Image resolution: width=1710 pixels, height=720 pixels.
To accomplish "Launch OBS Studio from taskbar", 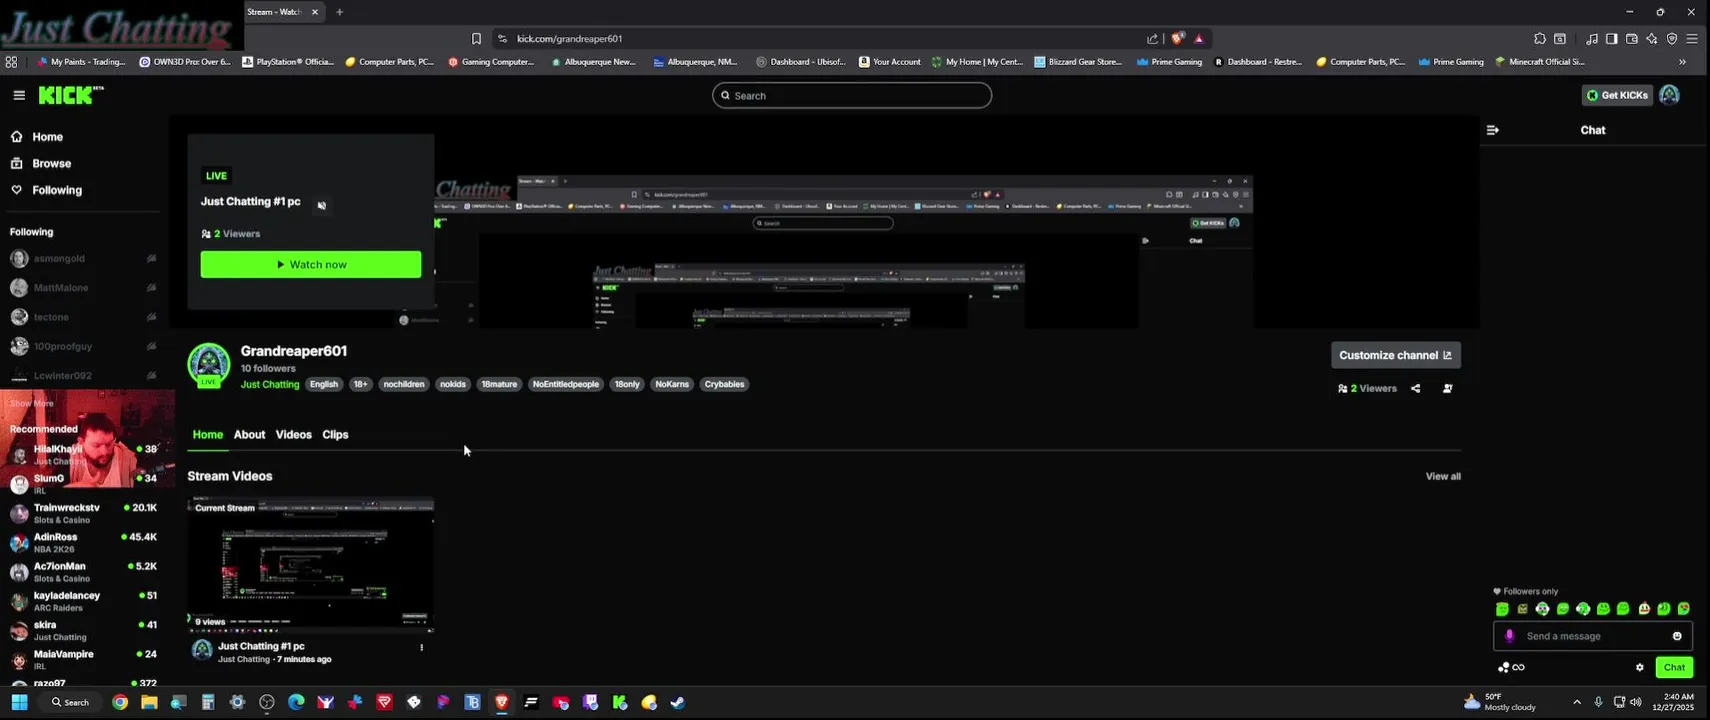I will (x=266, y=702).
